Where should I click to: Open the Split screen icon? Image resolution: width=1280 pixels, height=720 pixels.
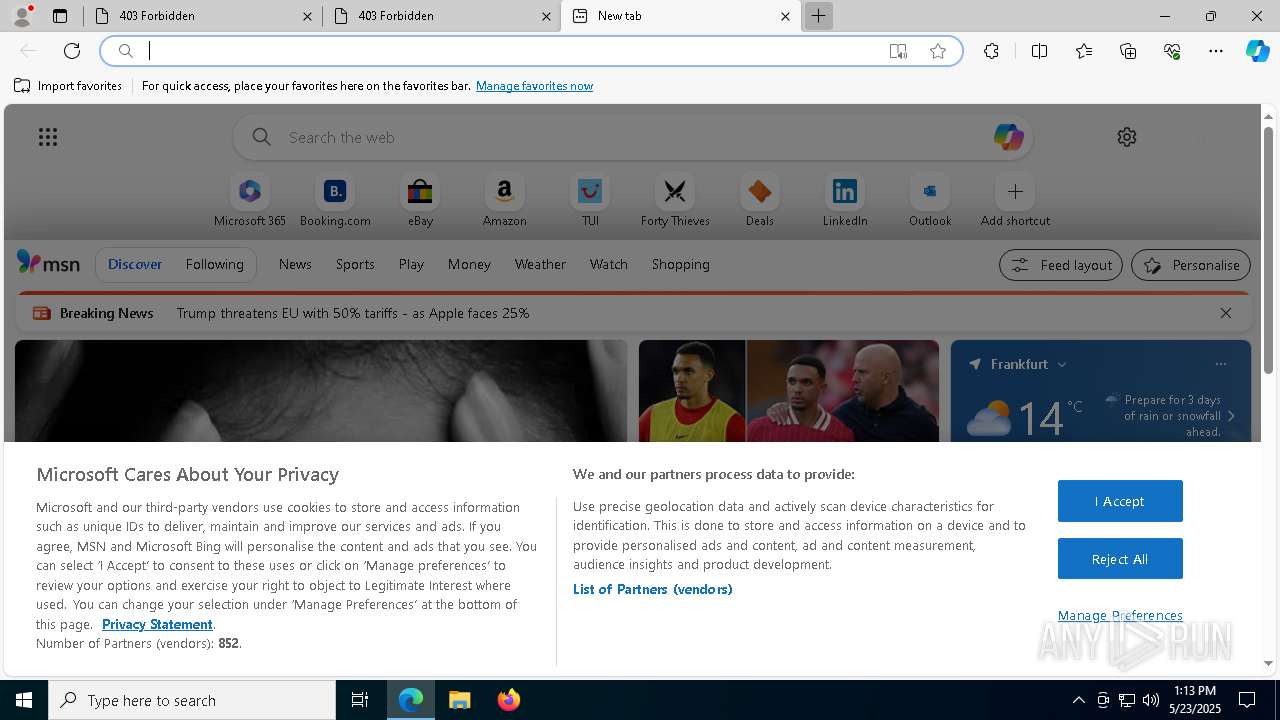tap(1039, 51)
